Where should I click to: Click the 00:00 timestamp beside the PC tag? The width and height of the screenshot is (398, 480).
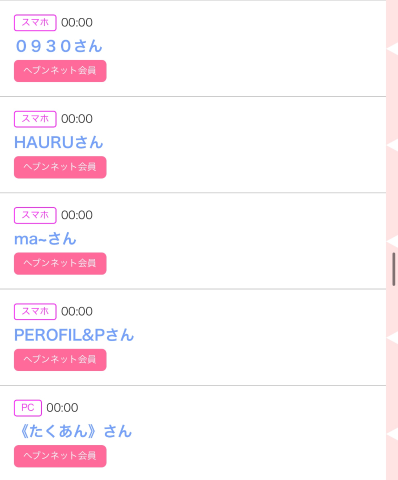click(62, 408)
